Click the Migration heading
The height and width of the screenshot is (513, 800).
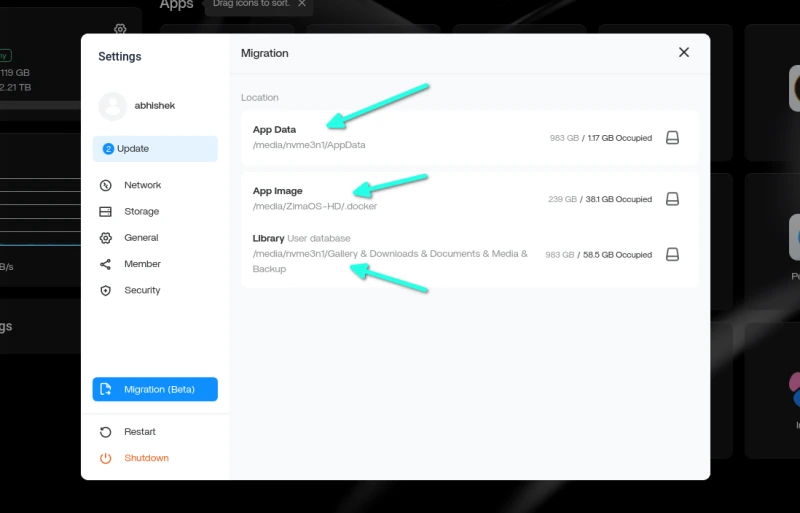point(265,53)
